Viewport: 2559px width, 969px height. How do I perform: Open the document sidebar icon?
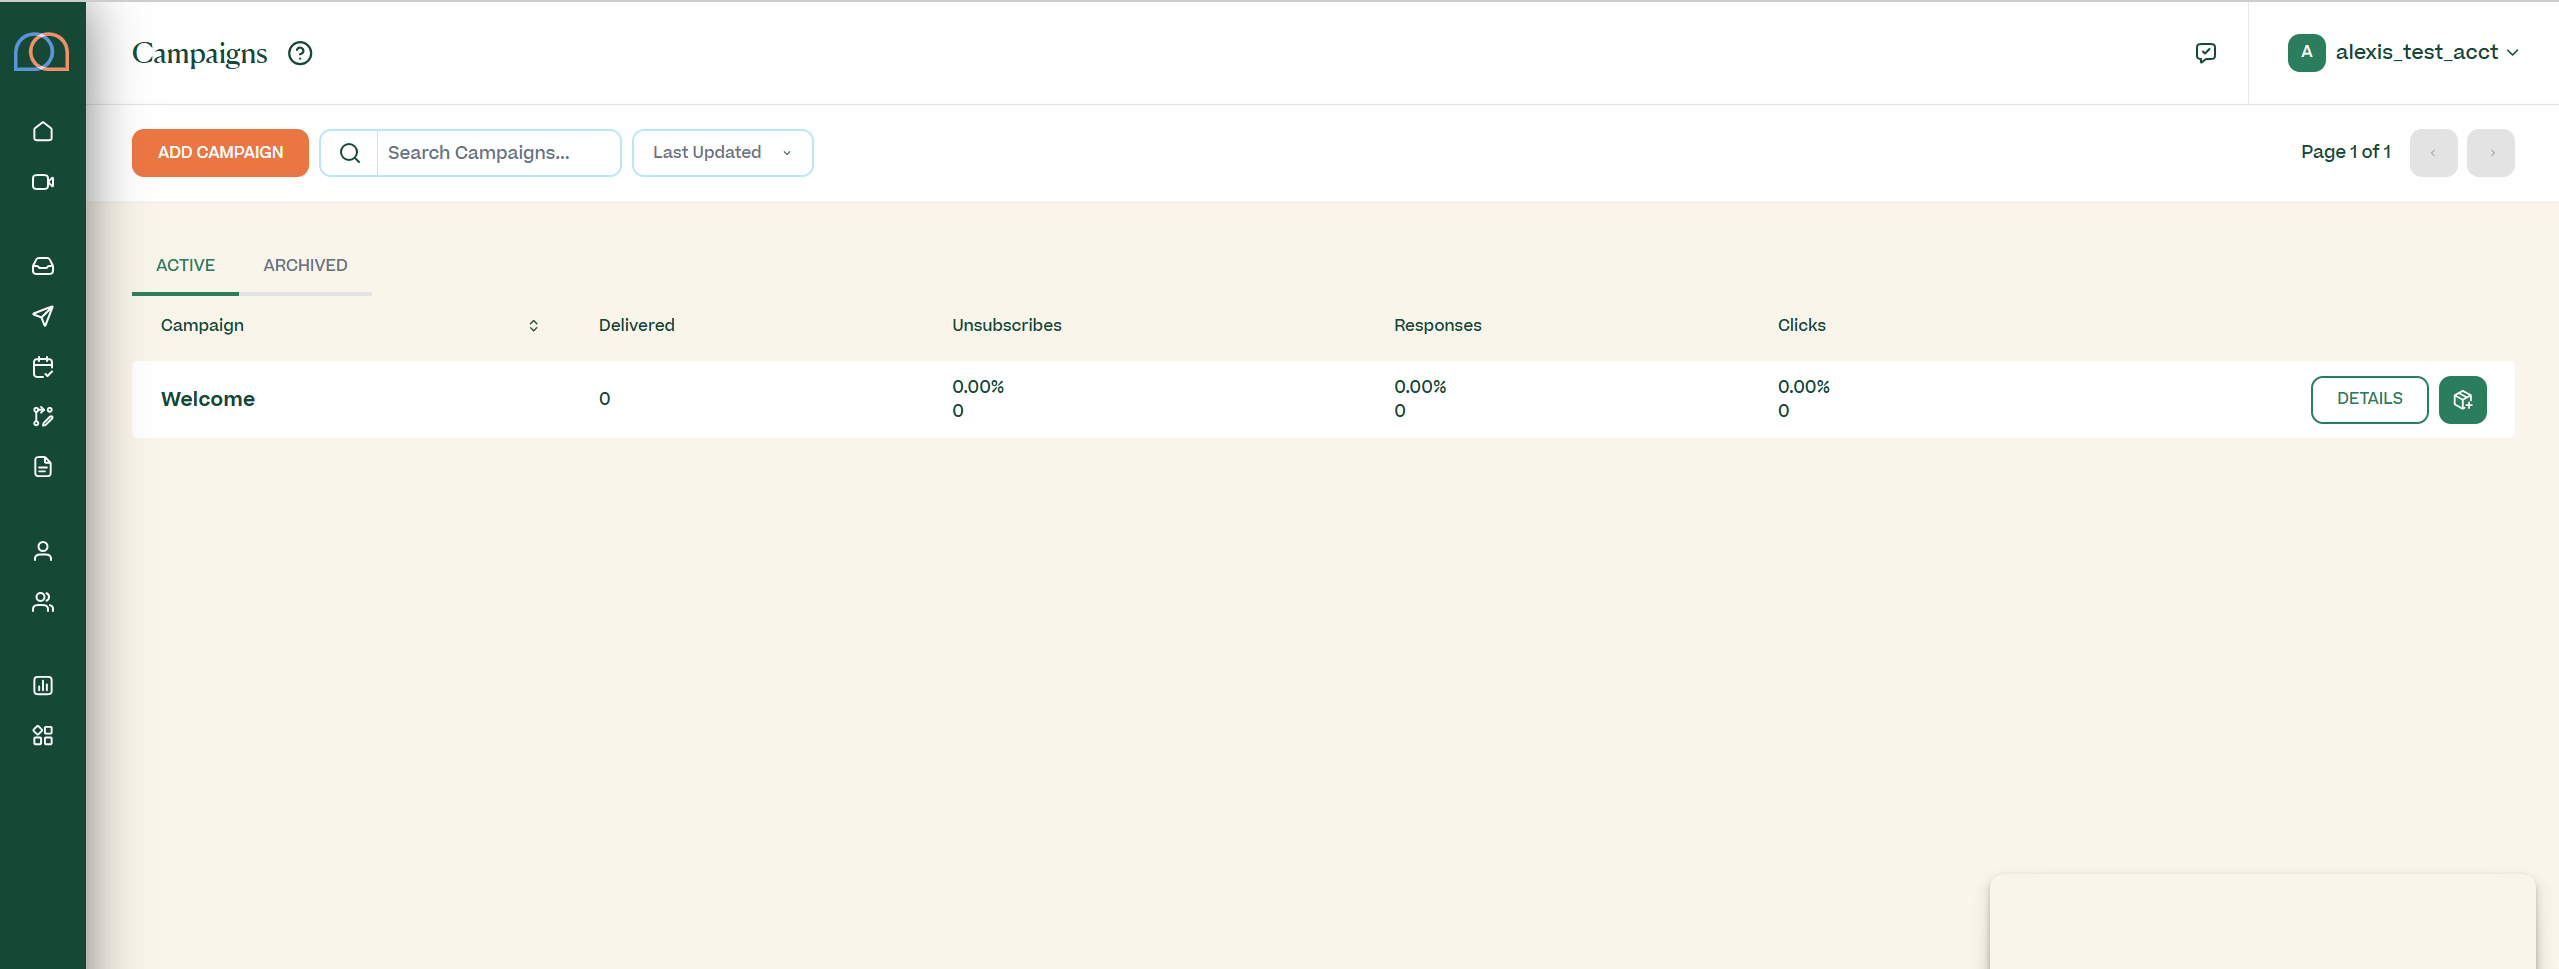[x=43, y=467]
